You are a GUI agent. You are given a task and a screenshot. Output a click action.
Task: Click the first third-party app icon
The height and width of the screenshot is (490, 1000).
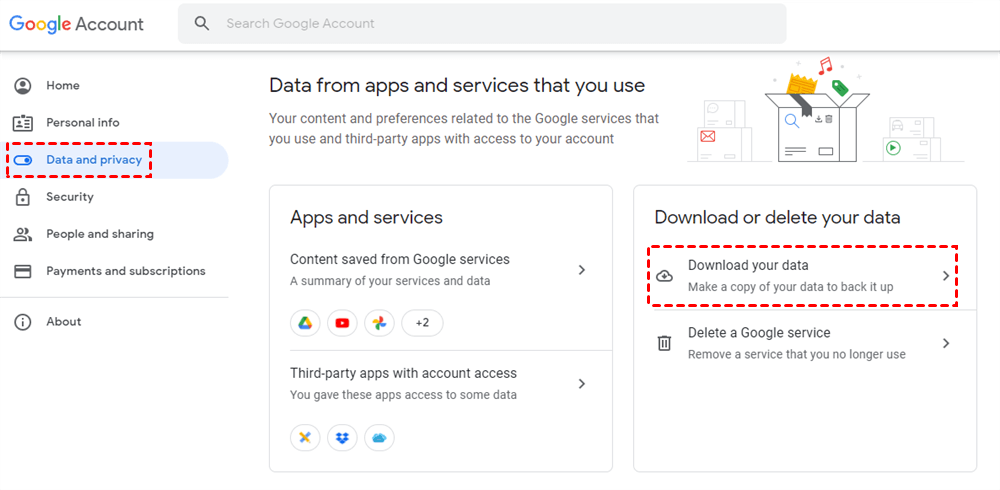305,438
